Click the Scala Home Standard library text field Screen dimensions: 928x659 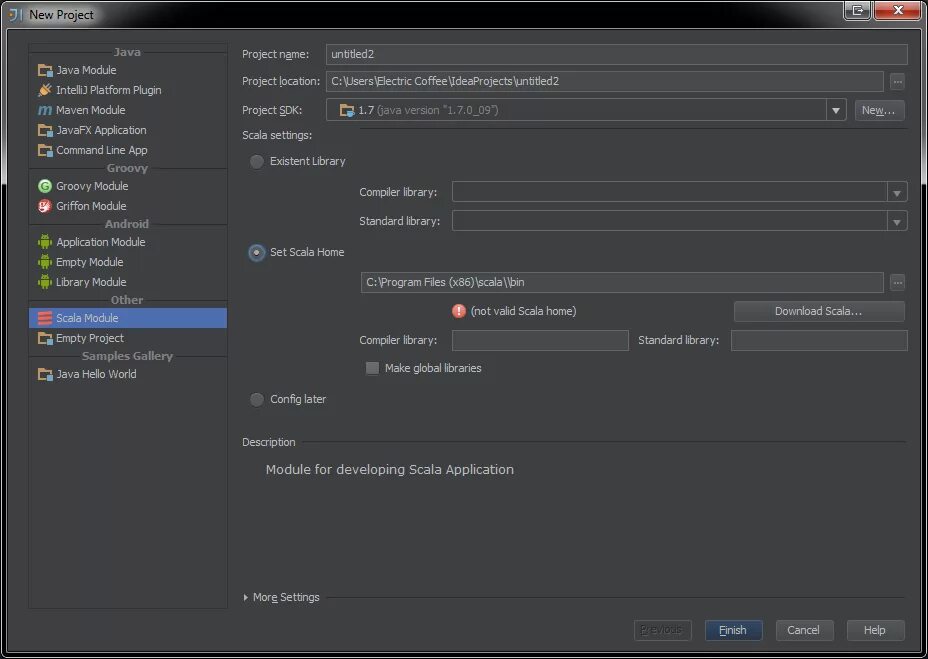(819, 340)
